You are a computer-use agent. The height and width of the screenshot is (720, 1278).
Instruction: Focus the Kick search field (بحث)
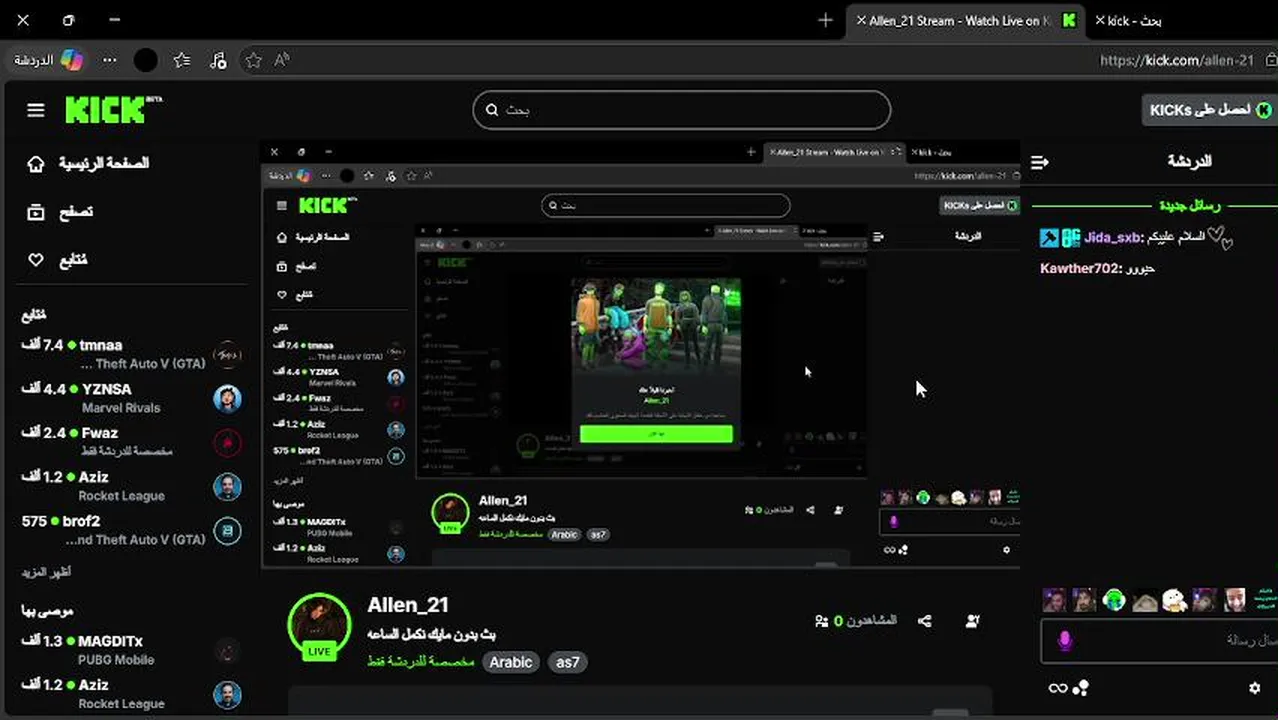tap(681, 110)
